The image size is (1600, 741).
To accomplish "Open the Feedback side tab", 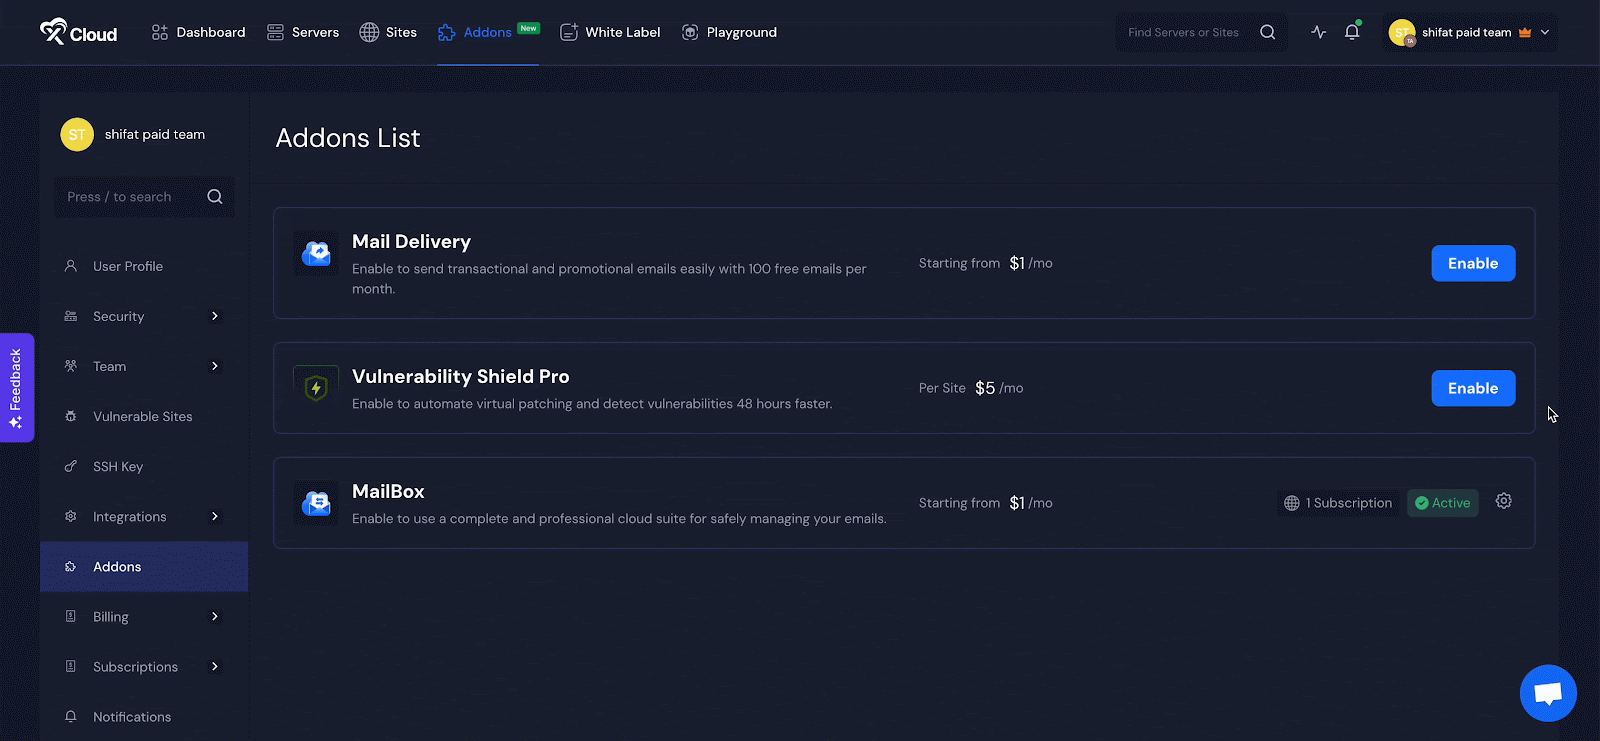I will tap(17, 387).
